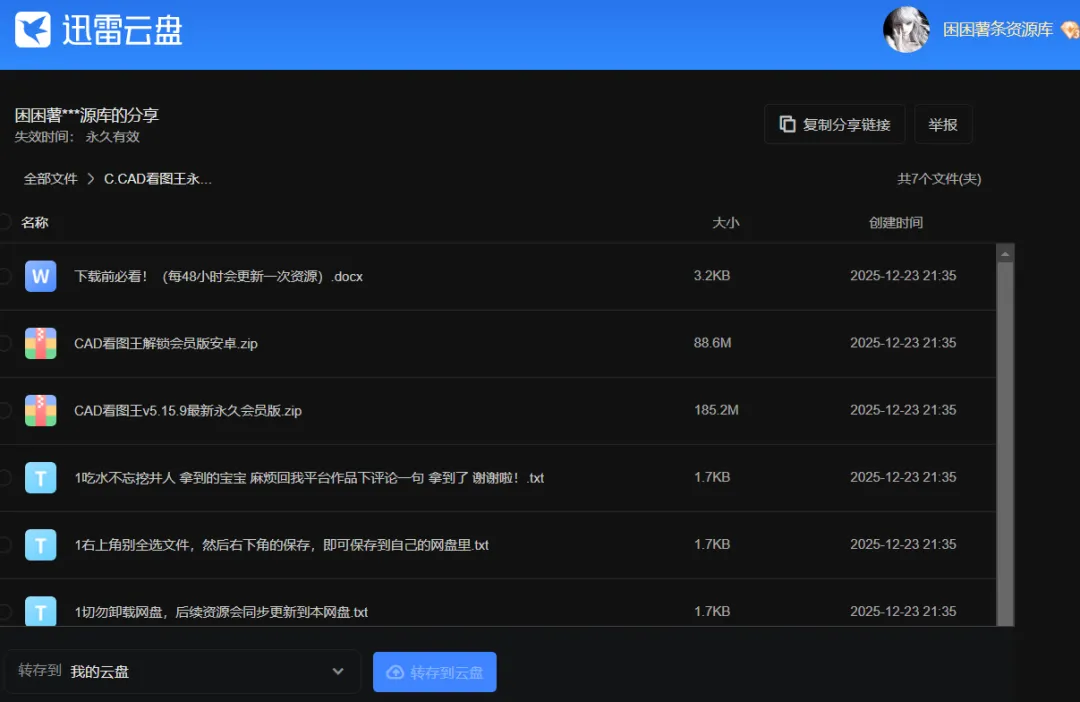
Task: Open the 转存到 我的云盘 dropdown
Action: pos(182,672)
